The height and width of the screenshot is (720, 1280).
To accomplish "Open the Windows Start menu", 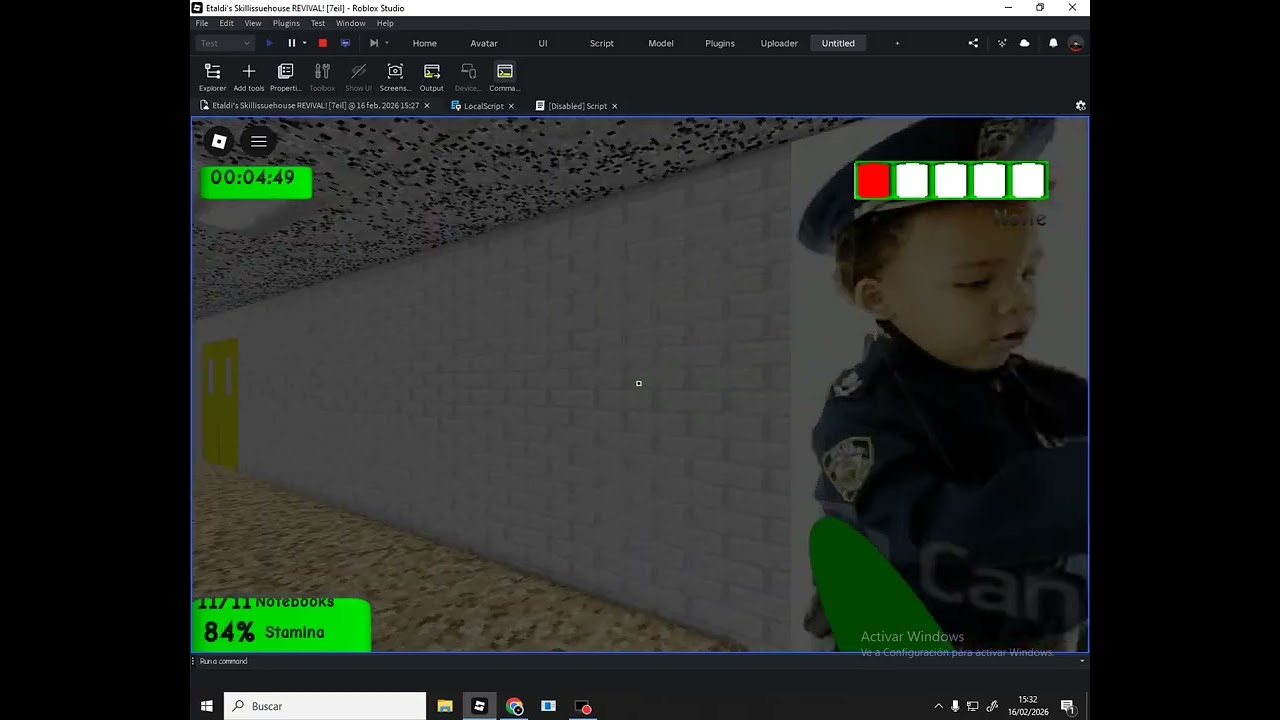I will (x=207, y=706).
